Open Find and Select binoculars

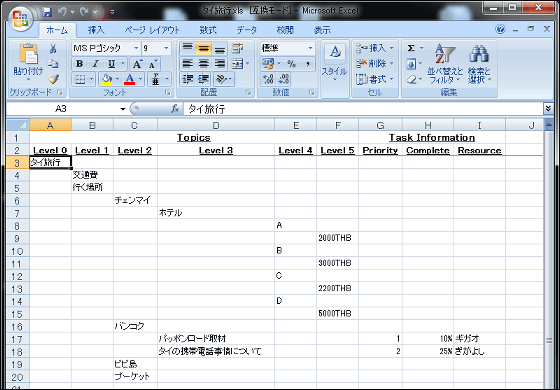pos(479,64)
